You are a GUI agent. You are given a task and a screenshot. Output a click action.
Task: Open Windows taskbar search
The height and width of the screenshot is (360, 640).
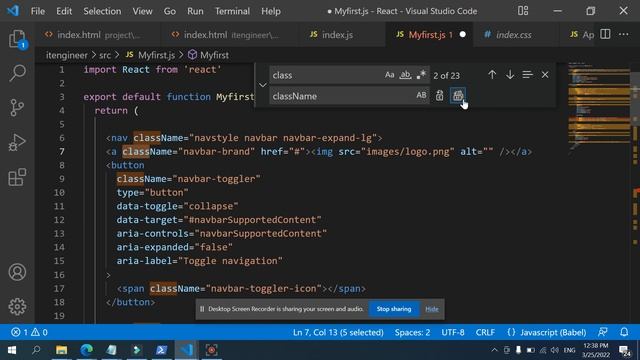[x=36, y=350]
